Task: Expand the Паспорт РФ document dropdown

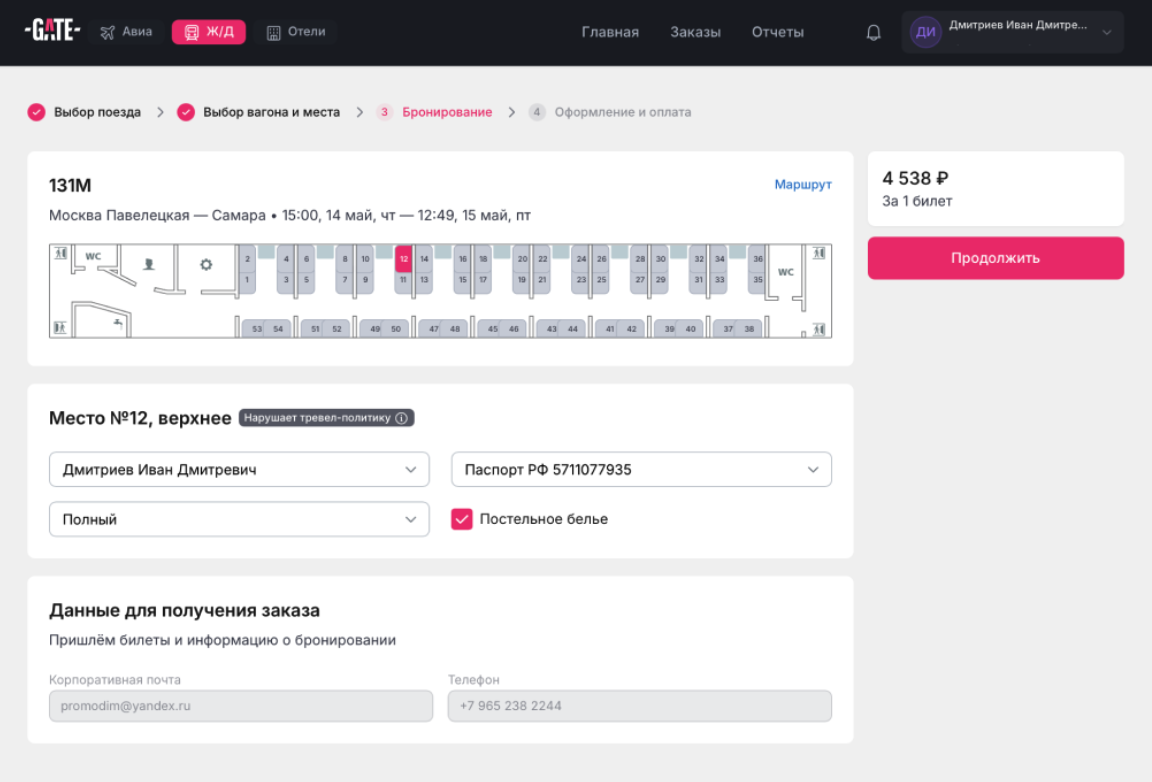Action: click(x=641, y=469)
